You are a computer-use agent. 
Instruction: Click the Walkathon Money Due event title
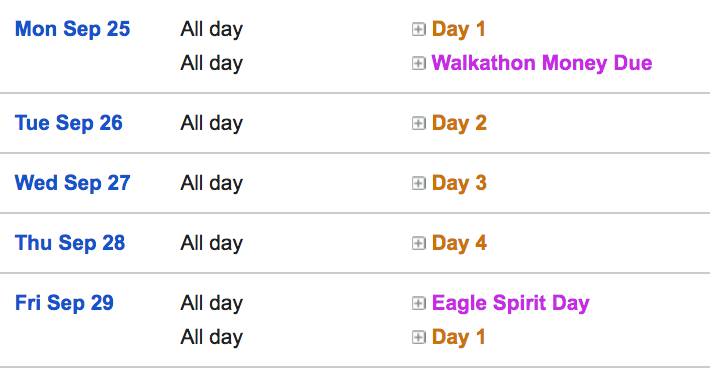click(x=542, y=63)
